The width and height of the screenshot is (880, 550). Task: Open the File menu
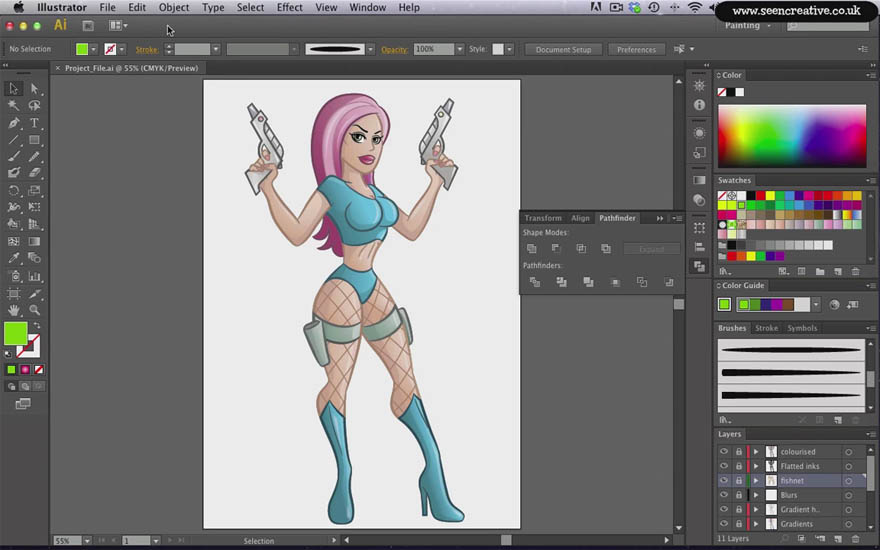[107, 8]
